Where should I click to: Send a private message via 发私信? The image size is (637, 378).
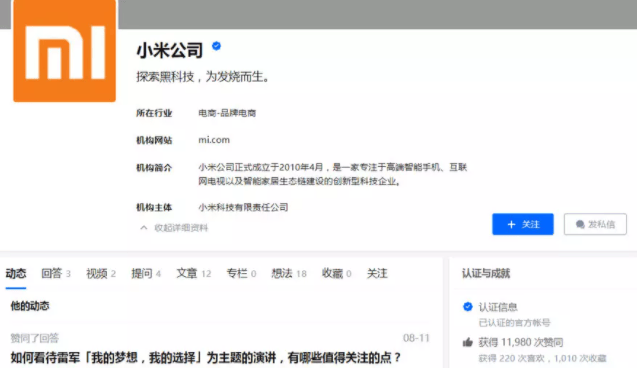point(595,224)
